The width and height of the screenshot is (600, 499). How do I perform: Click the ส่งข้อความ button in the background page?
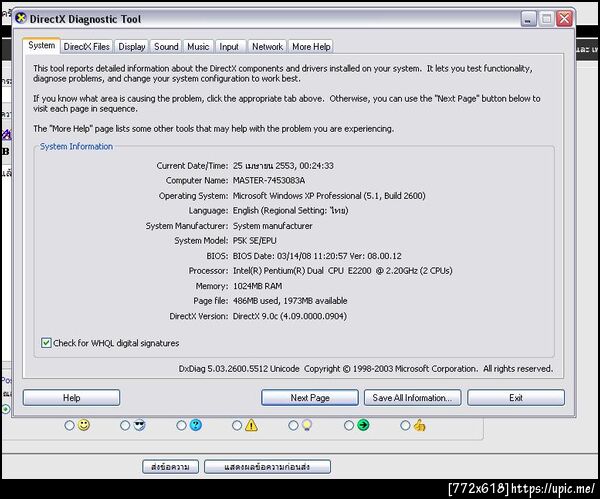(x=170, y=467)
